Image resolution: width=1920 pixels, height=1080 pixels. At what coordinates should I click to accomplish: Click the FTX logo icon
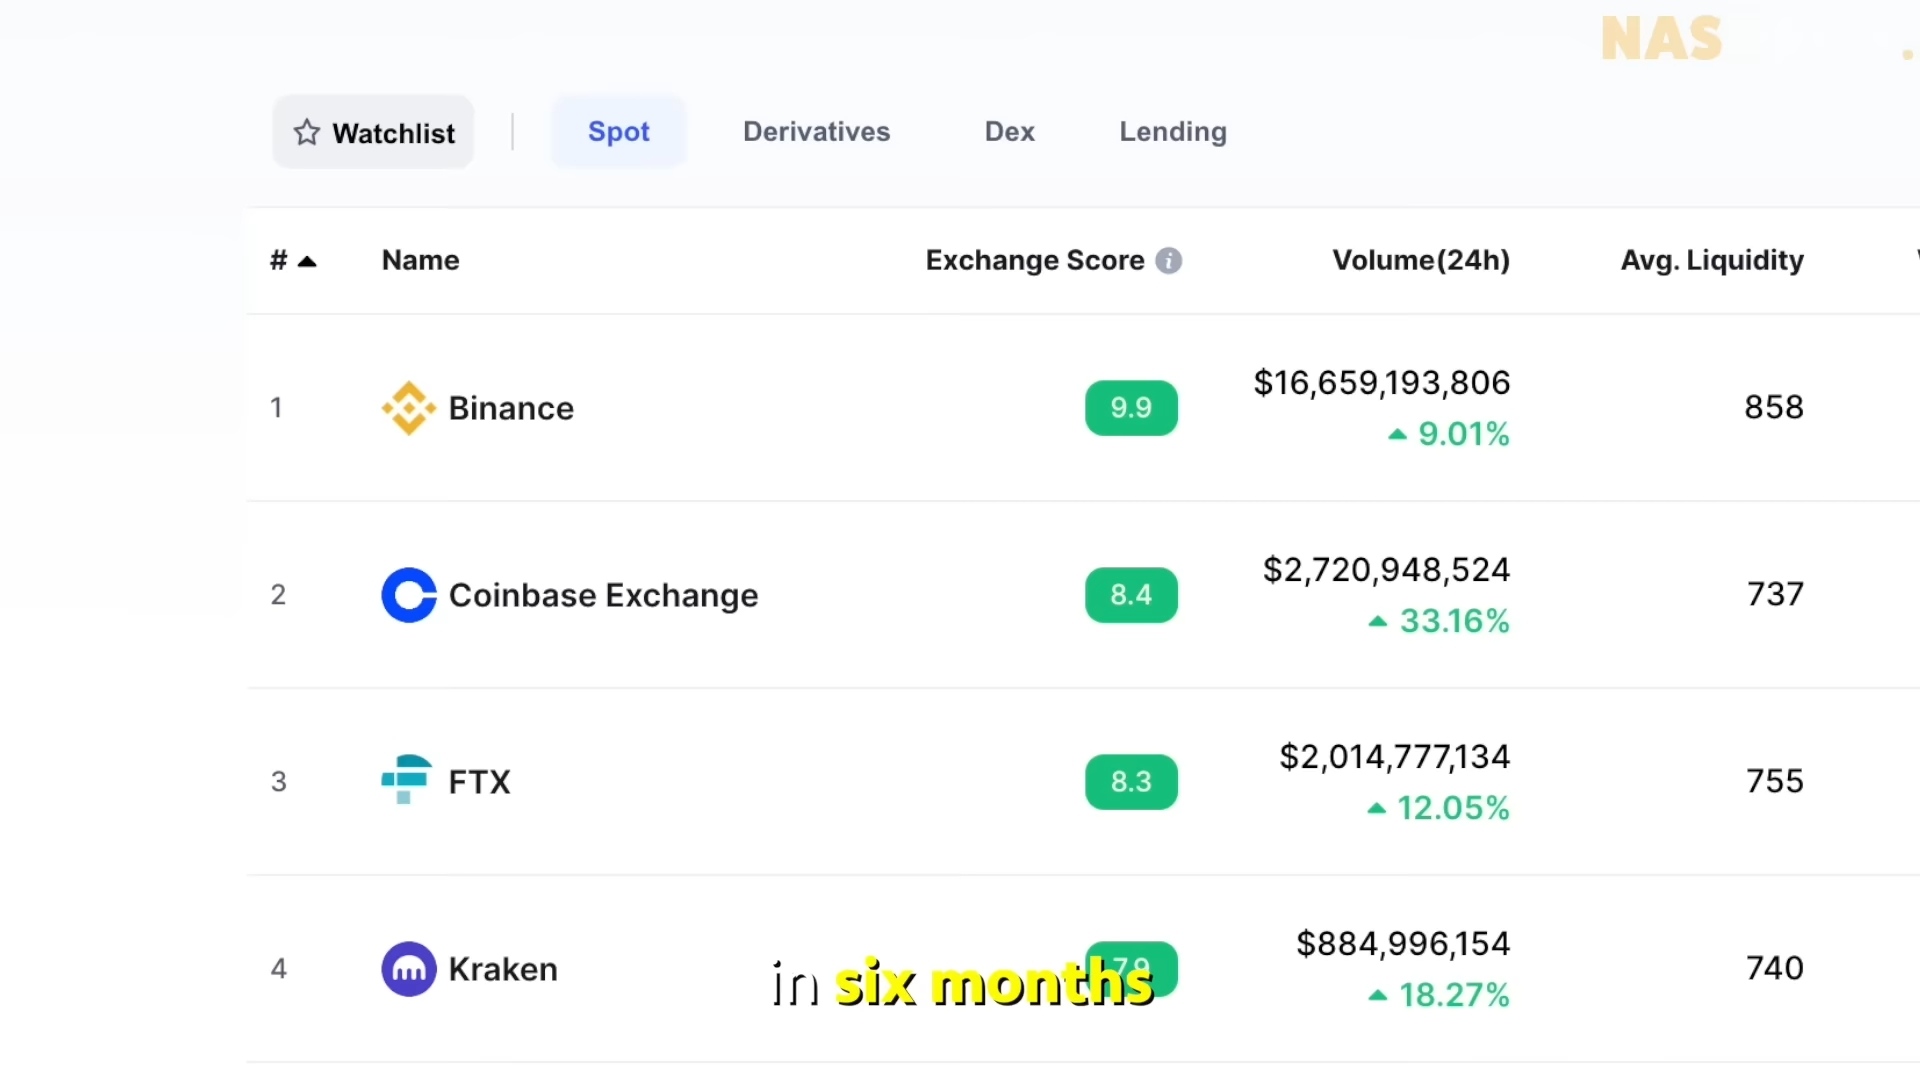(406, 780)
